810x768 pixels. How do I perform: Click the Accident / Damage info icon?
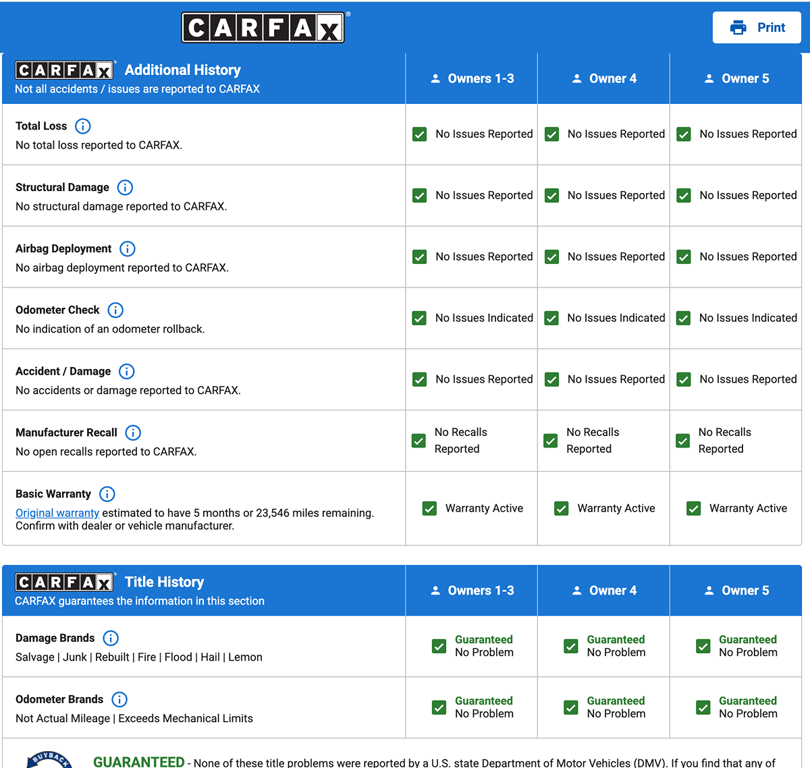tap(126, 371)
